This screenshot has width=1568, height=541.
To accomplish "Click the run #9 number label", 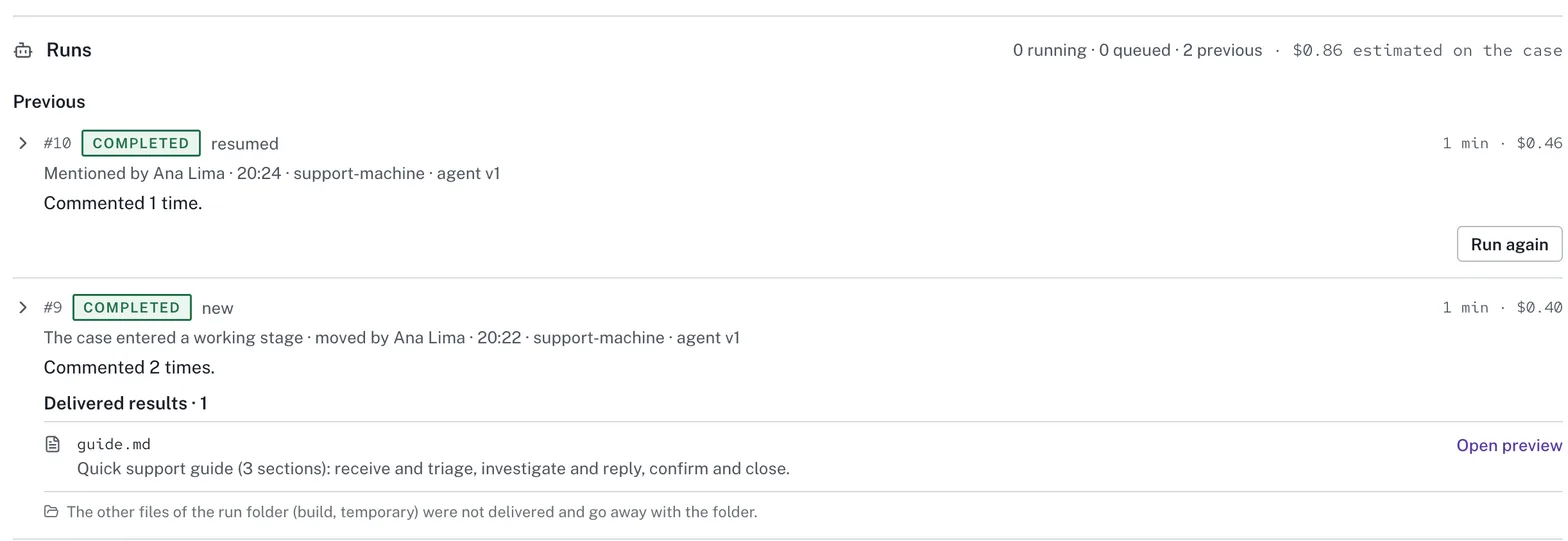I will [x=53, y=307].
